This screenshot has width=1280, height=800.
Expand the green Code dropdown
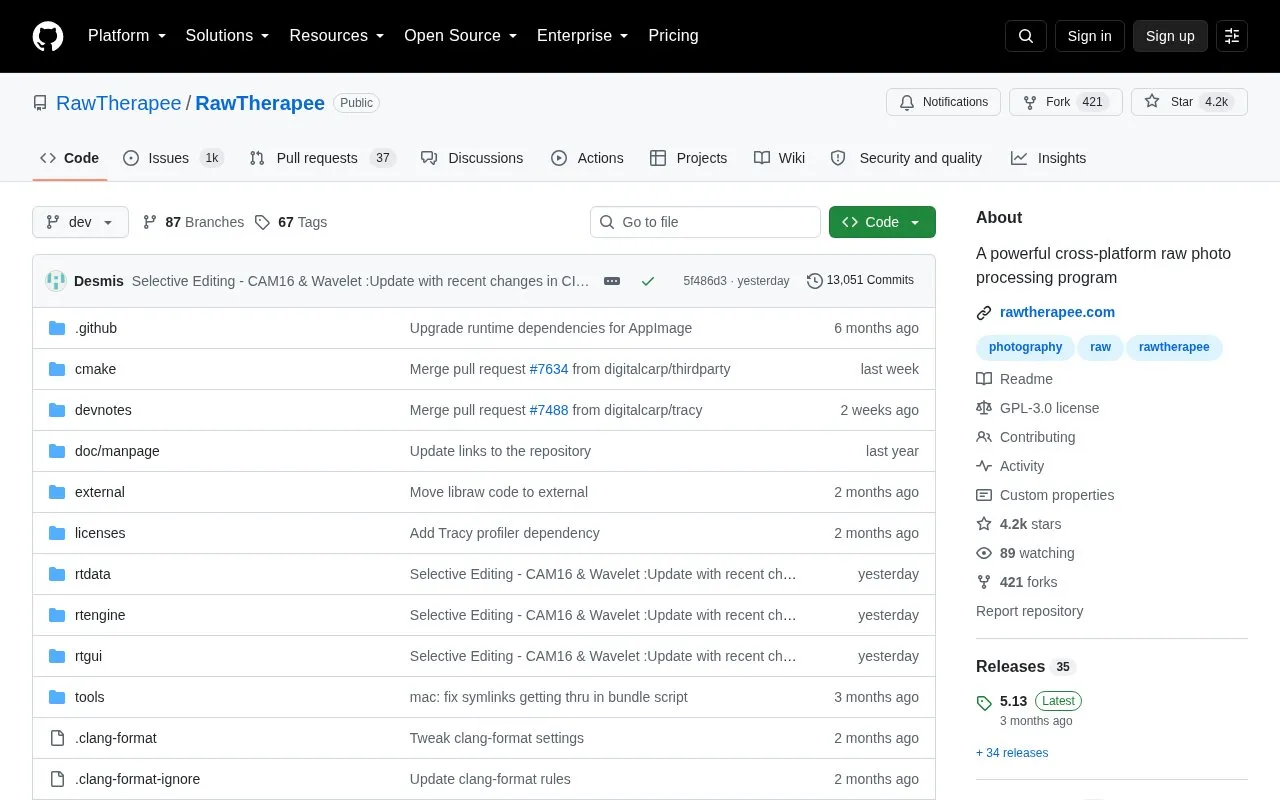(882, 222)
